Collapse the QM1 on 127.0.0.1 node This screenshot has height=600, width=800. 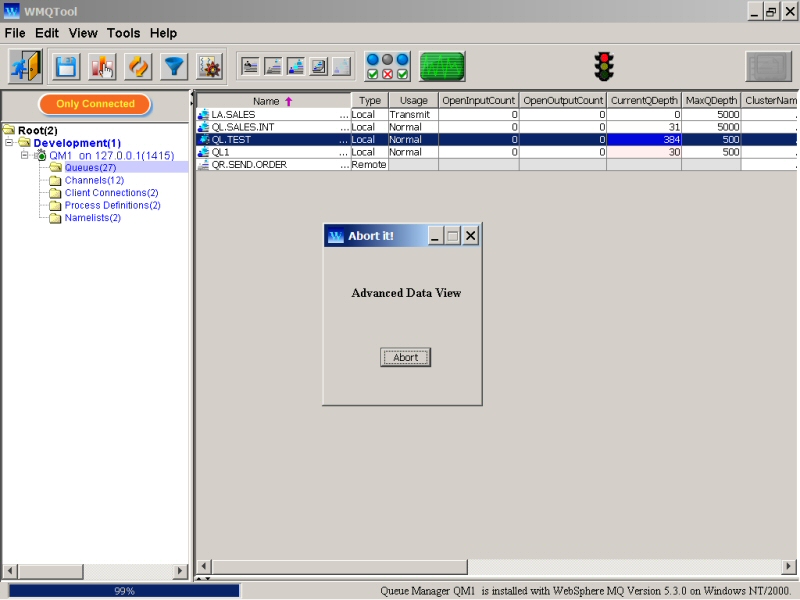pos(24,155)
